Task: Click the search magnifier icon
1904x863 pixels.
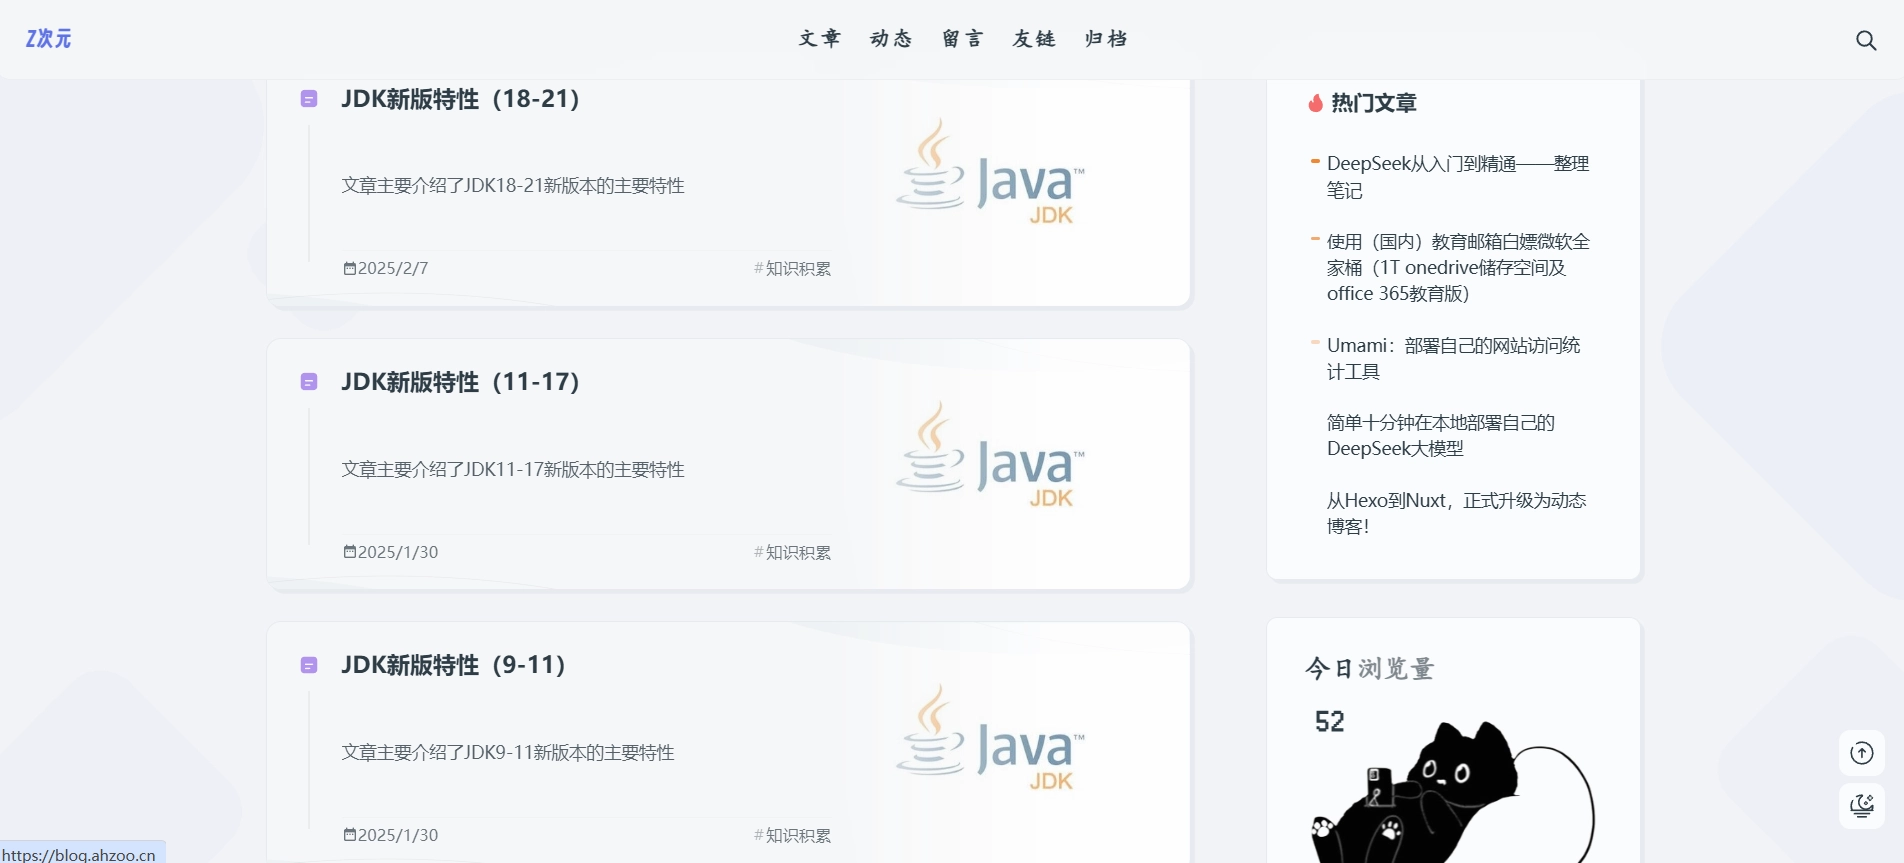Action: tap(1865, 40)
